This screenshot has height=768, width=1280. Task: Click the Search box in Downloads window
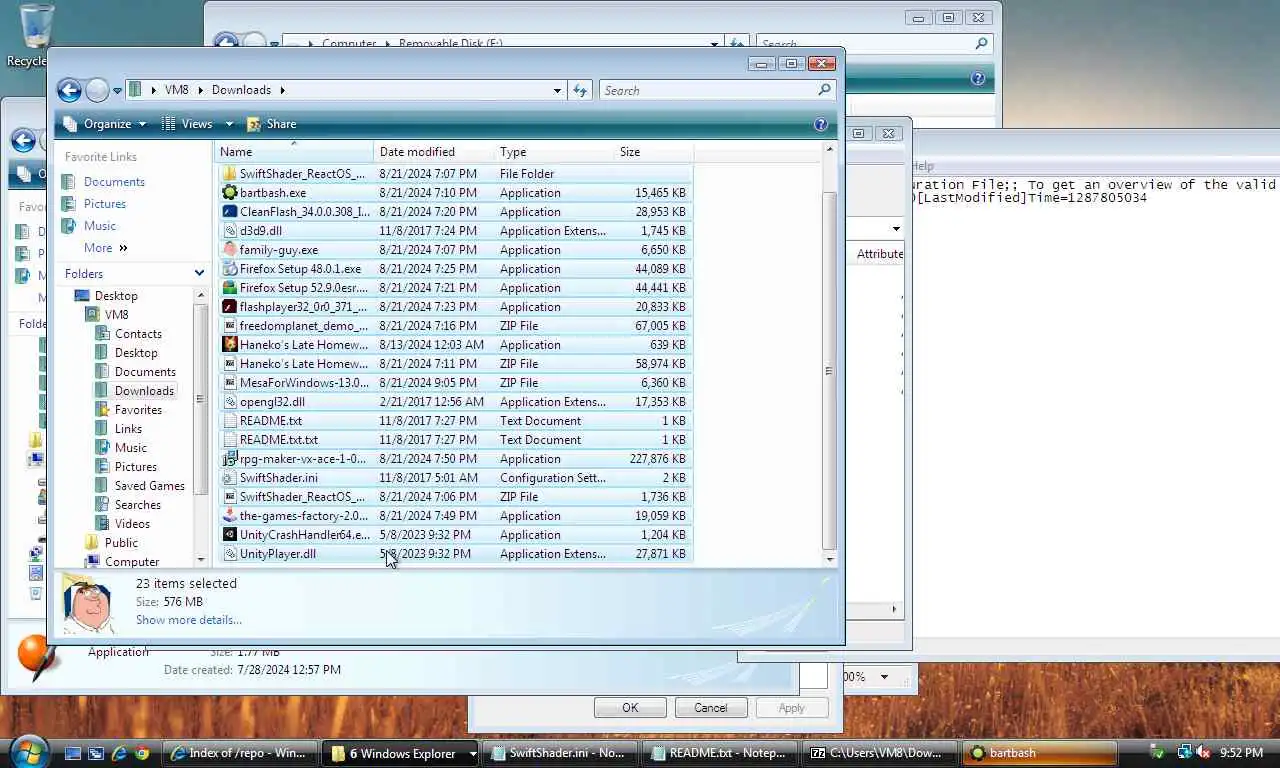coord(708,90)
